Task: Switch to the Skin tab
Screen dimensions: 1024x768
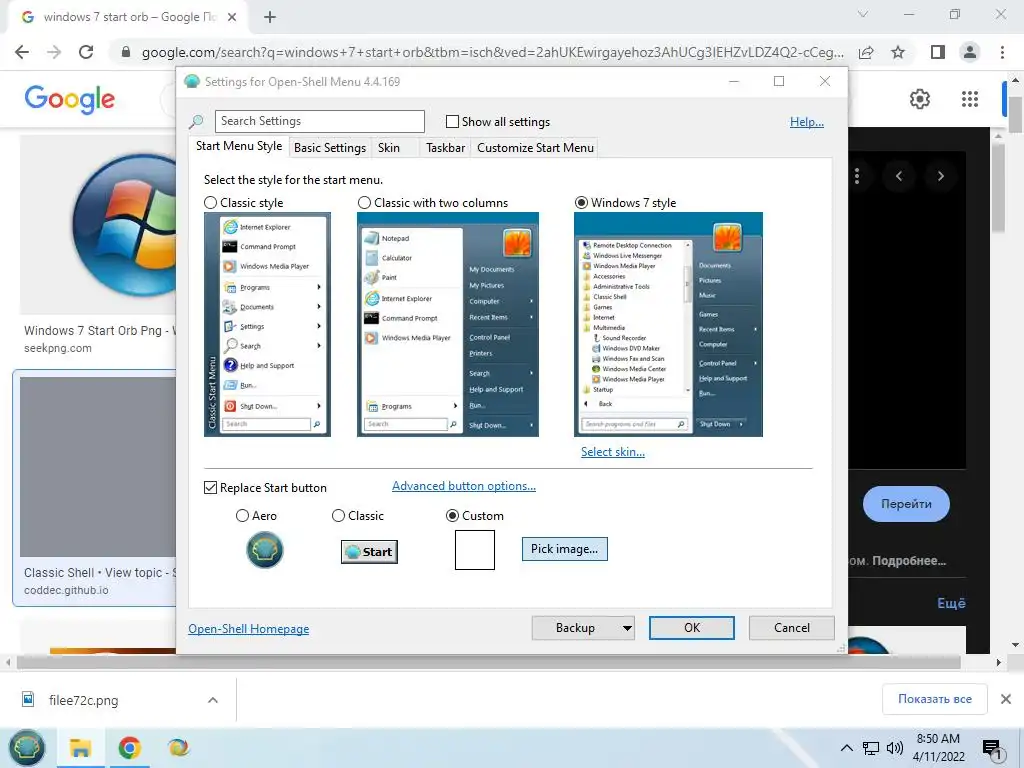Action: [x=389, y=148]
